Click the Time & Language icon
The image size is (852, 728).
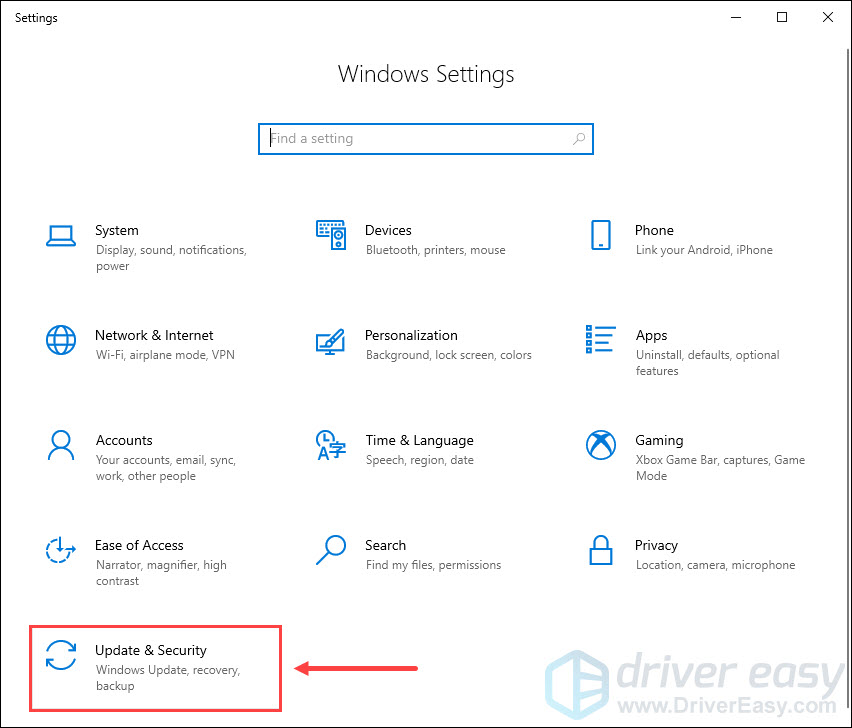[x=331, y=445]
